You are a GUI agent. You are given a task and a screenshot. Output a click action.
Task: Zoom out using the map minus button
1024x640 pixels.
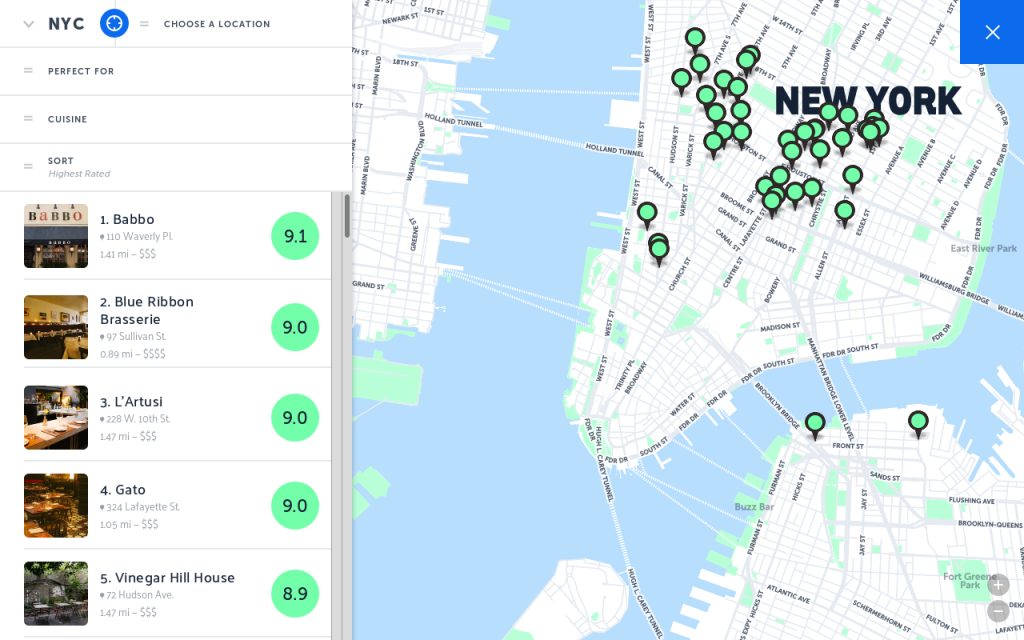[998, 611]
